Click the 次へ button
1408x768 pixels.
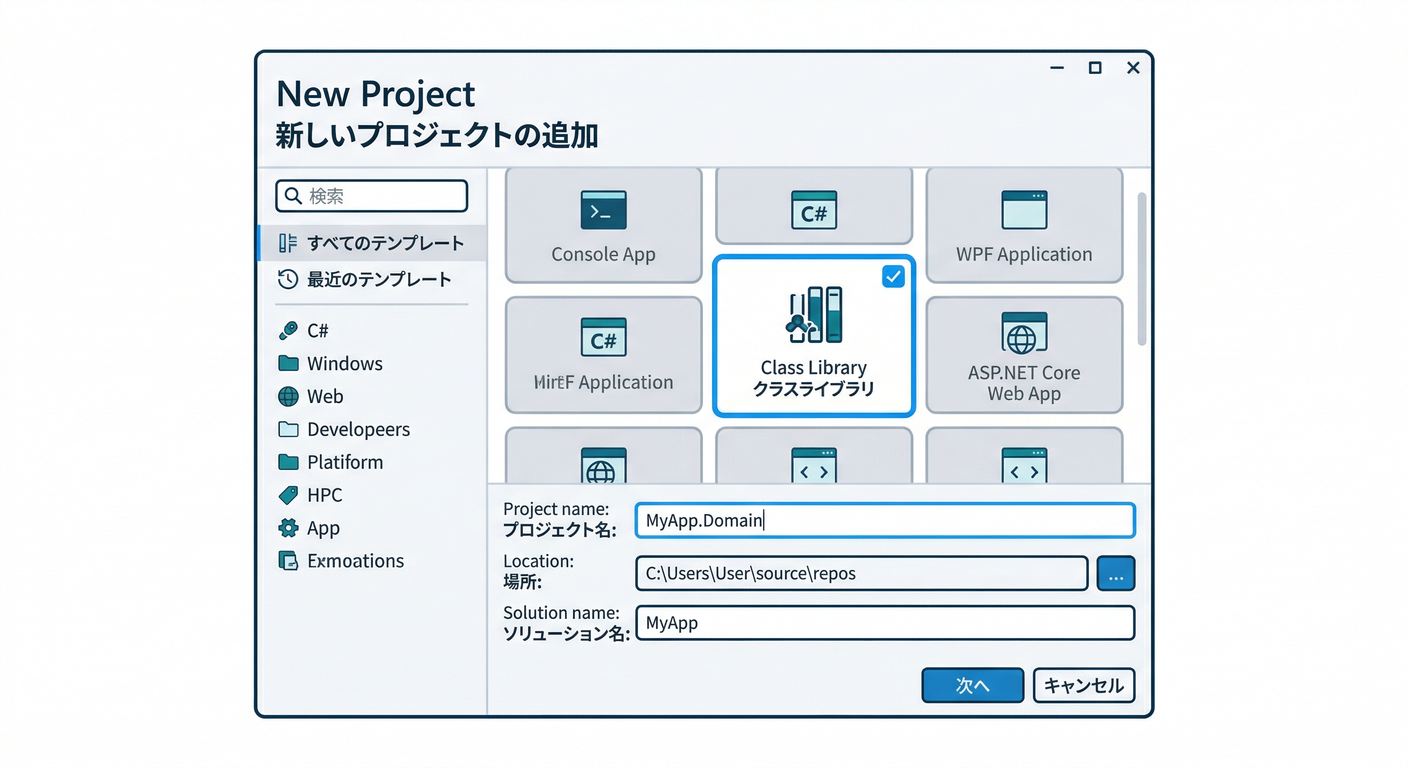coord(972,685)
